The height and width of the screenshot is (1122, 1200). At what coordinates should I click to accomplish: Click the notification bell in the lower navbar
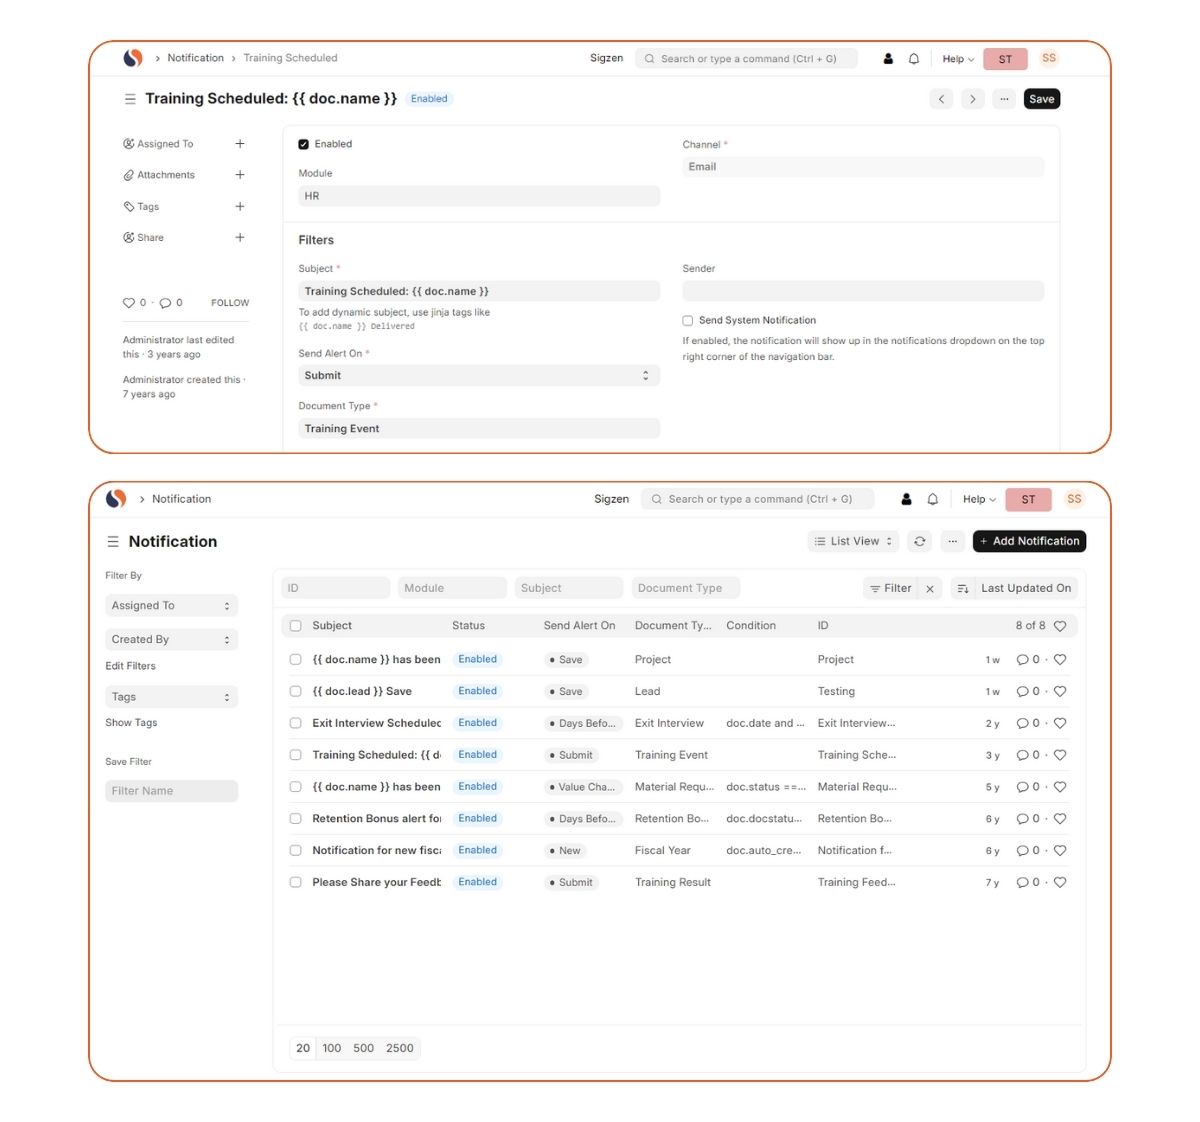pyautogui.click(x=932, y=499)
